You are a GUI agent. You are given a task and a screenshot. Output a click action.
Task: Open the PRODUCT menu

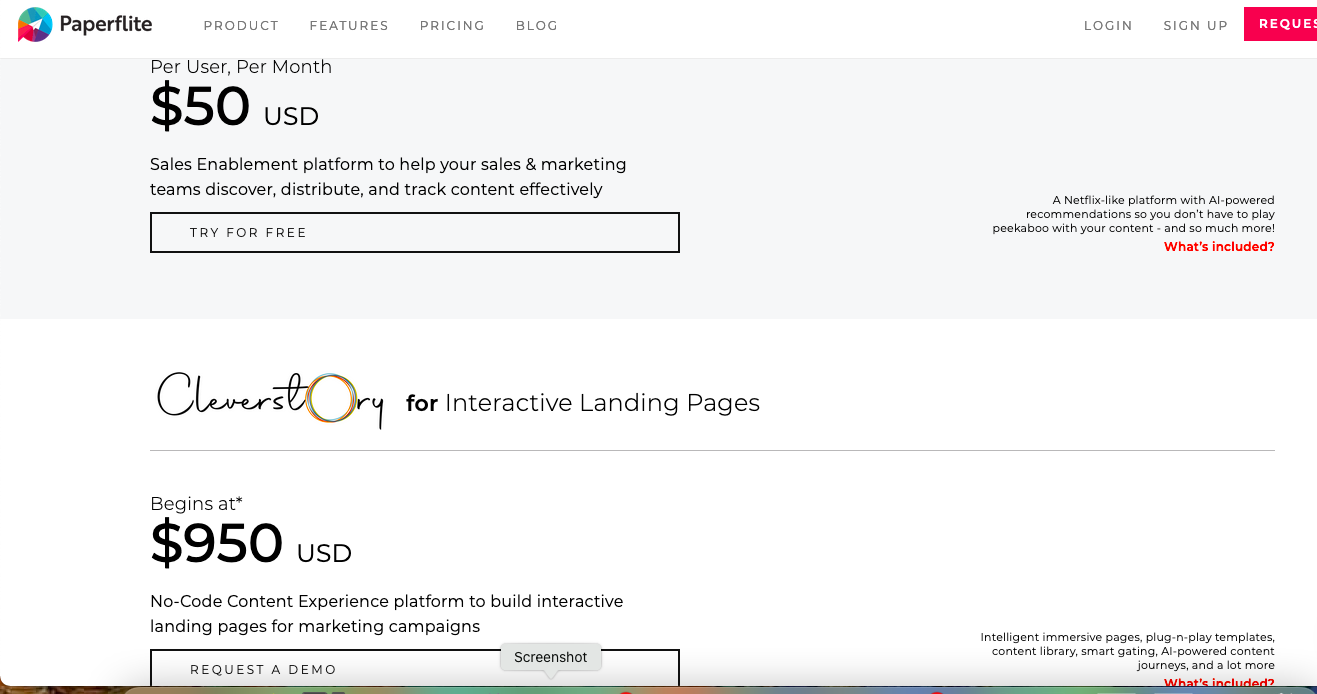(x=241, y=26)
